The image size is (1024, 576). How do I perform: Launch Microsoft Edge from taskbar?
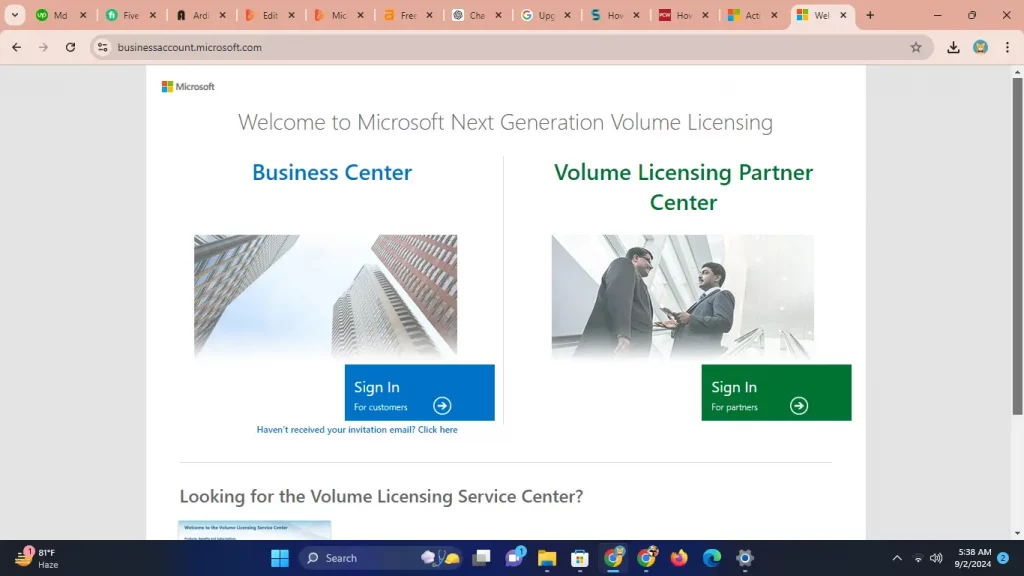coord(712,558)
